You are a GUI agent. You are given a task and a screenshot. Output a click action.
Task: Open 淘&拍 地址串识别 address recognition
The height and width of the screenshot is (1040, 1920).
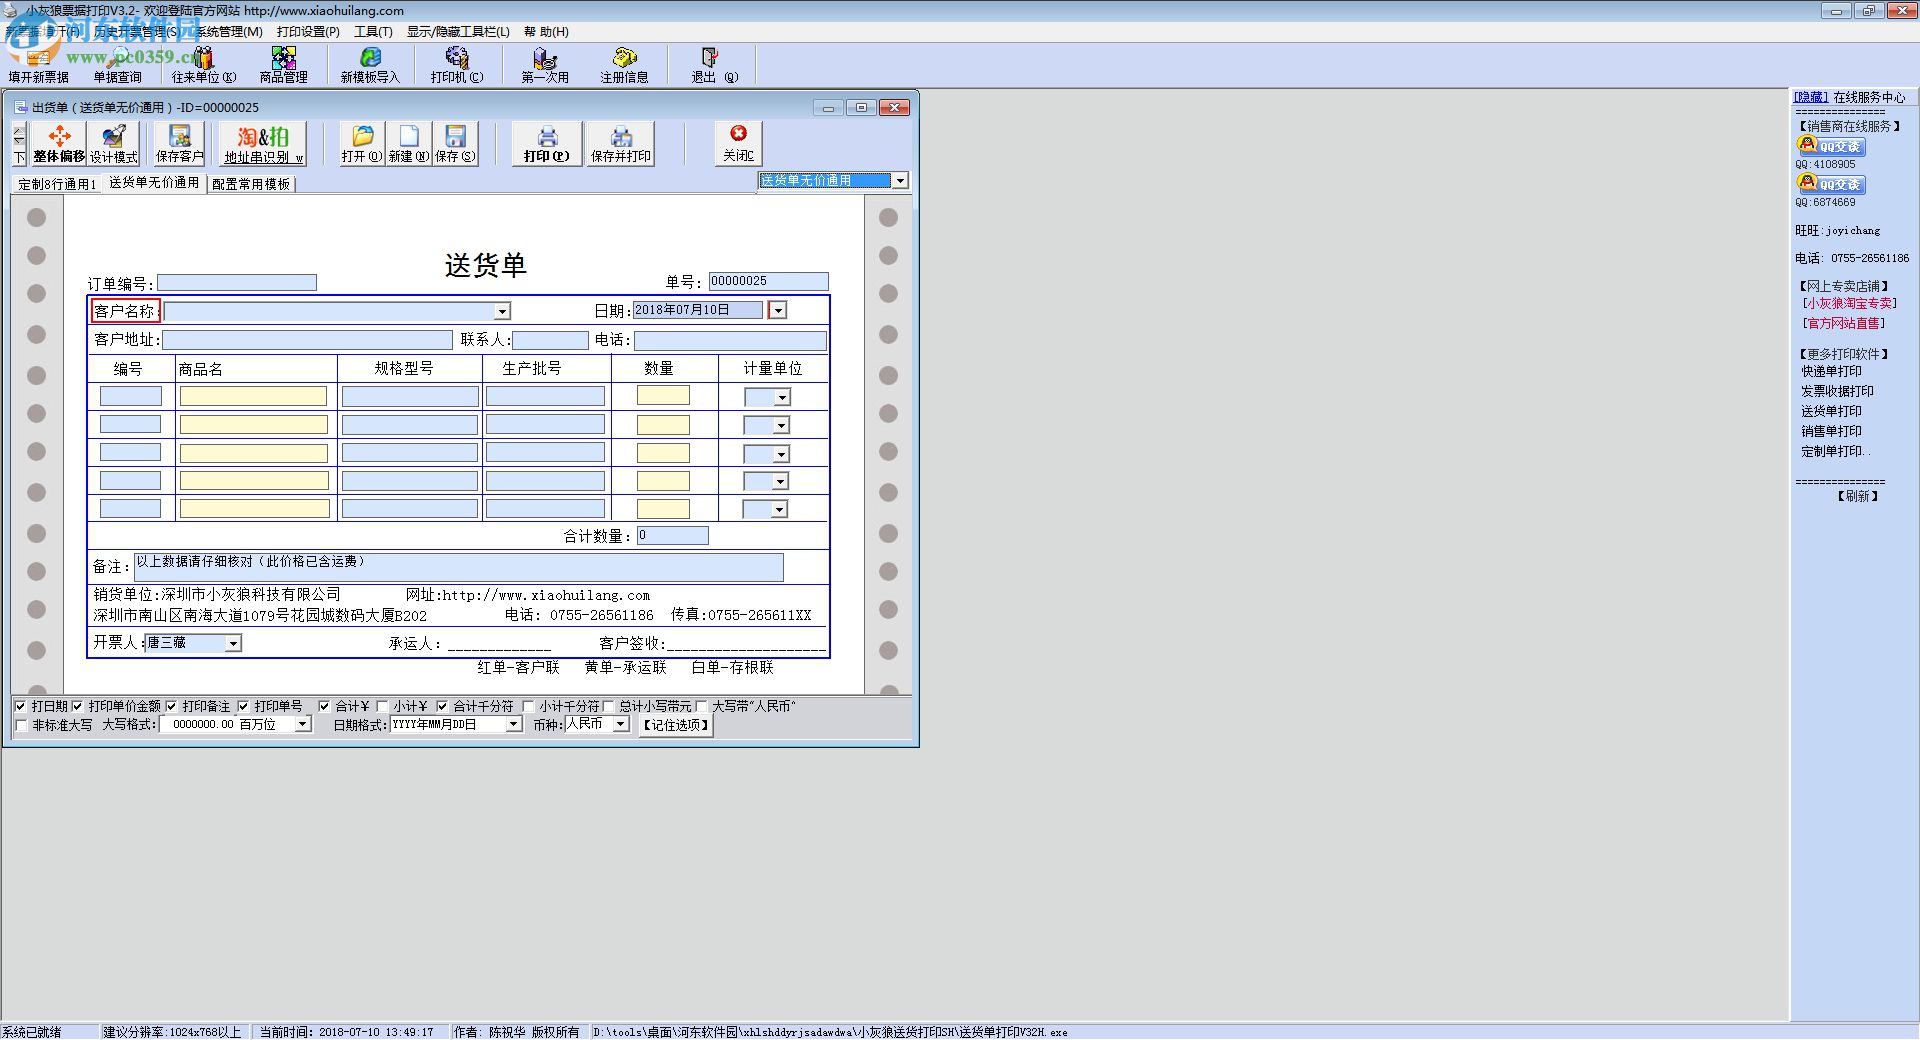point(263,144)
